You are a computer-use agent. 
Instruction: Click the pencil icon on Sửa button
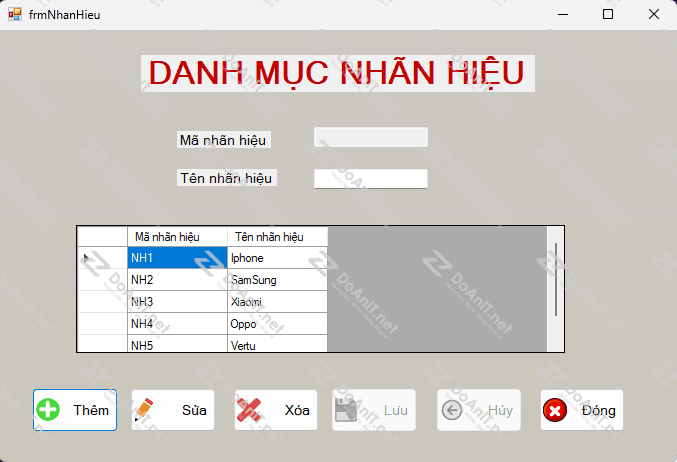[144, 409]
